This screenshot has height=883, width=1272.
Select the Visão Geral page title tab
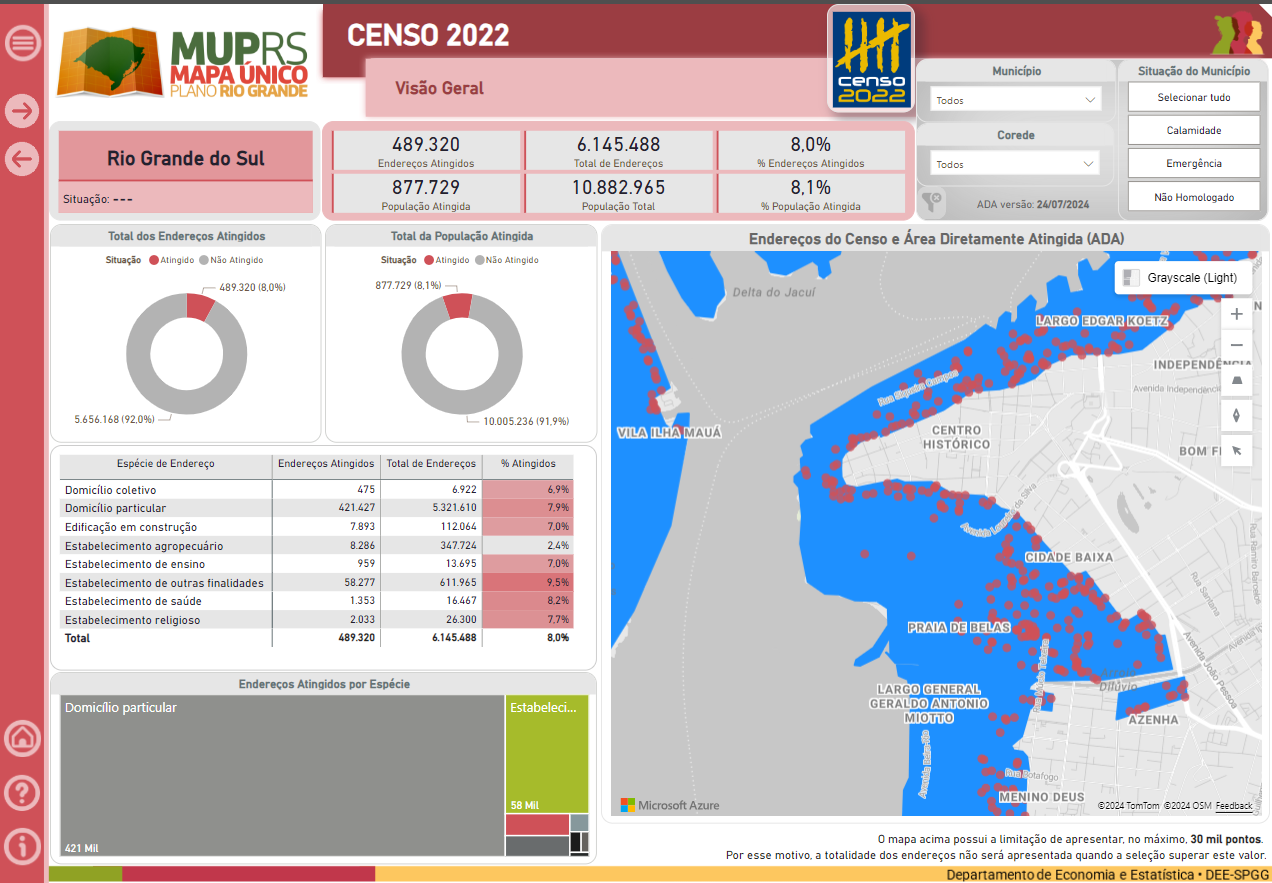[439, 88]
